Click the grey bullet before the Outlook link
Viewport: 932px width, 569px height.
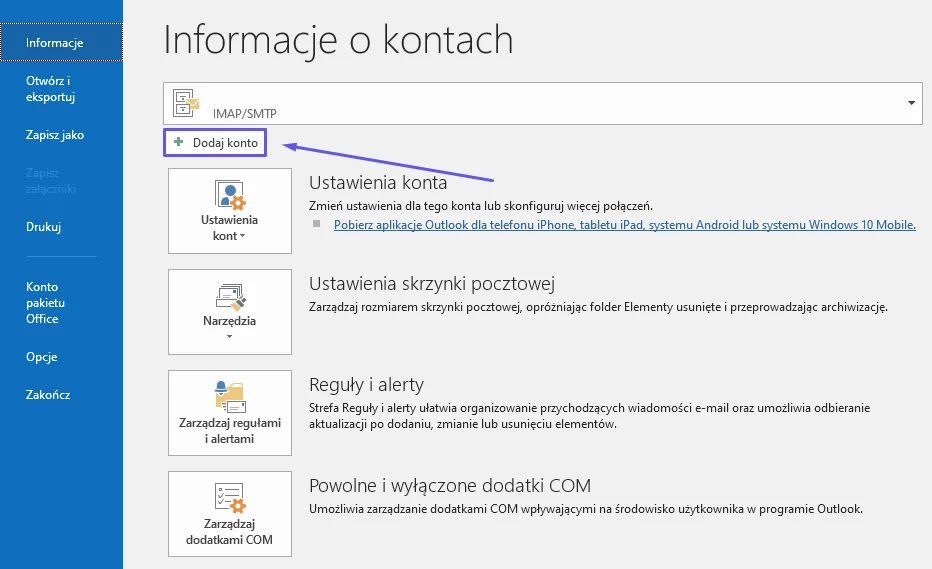point(317,224)
